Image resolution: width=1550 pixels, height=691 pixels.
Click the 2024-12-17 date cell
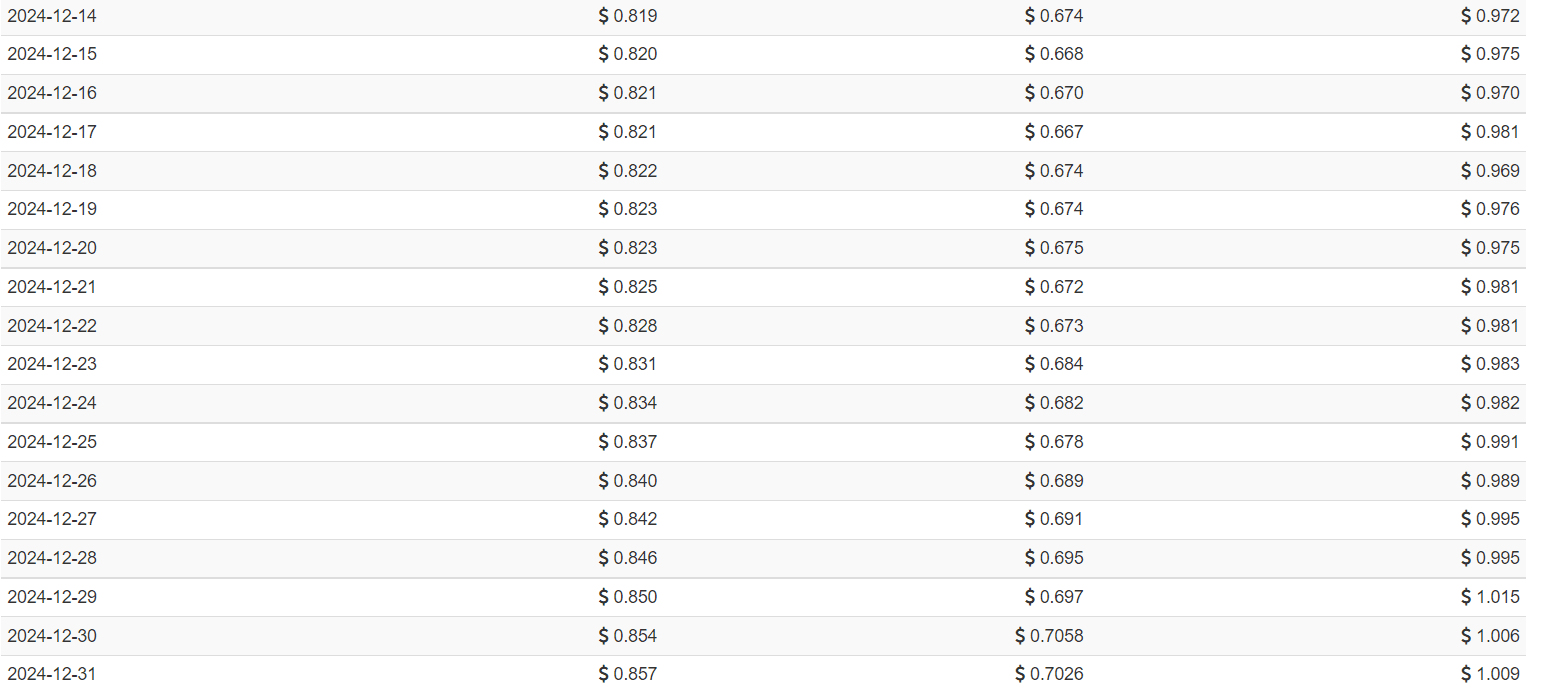tap(52, 132)
